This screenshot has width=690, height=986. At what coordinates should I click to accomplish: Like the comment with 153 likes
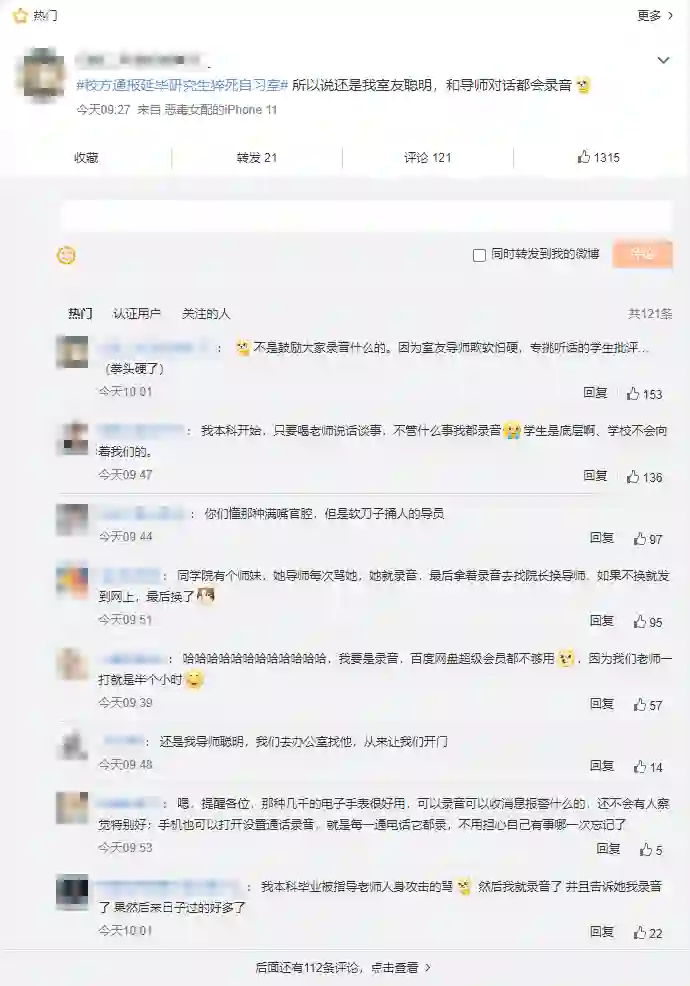[x=633, y=394]
